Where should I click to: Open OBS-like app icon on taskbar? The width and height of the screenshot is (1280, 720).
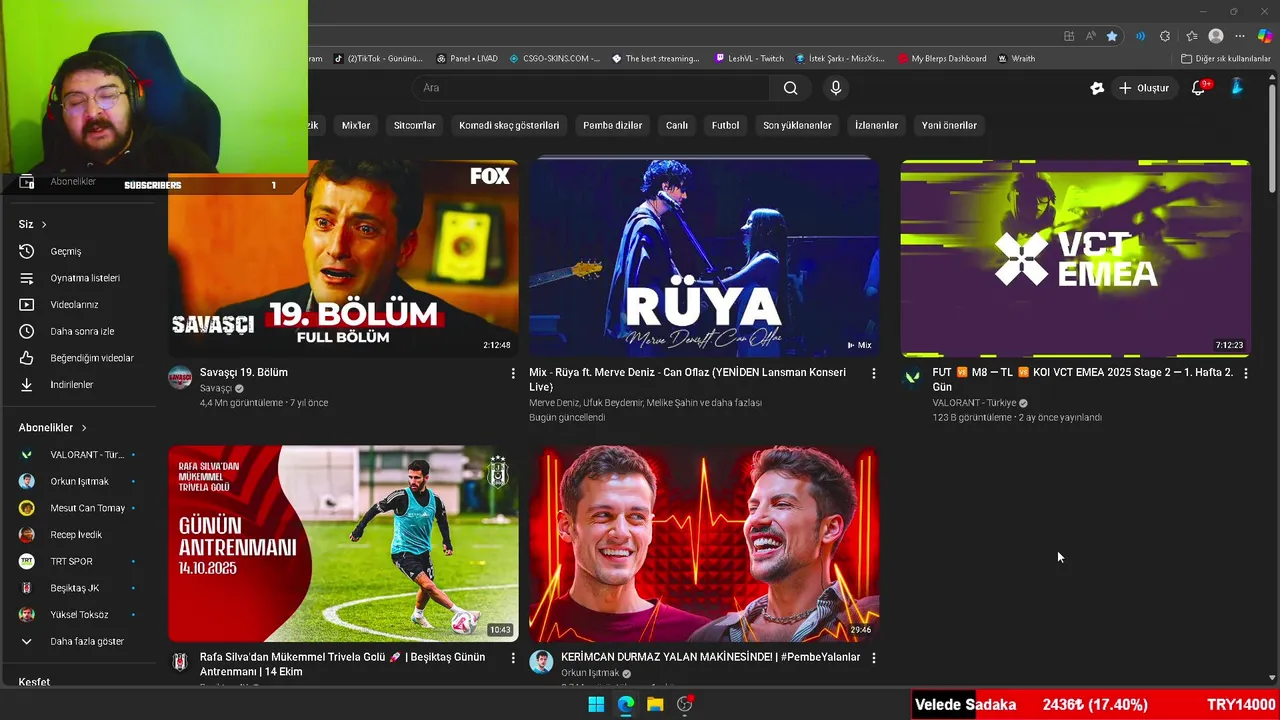[685, 704]
